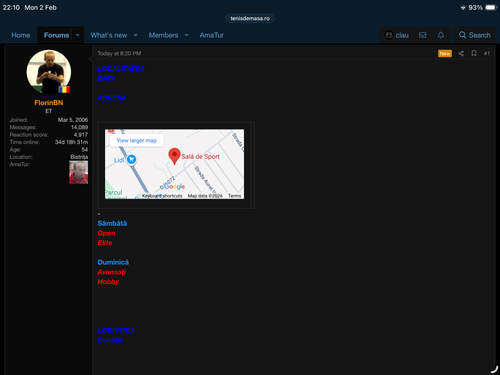
Task: Open the Google logo on map
Action: [175, 186]
